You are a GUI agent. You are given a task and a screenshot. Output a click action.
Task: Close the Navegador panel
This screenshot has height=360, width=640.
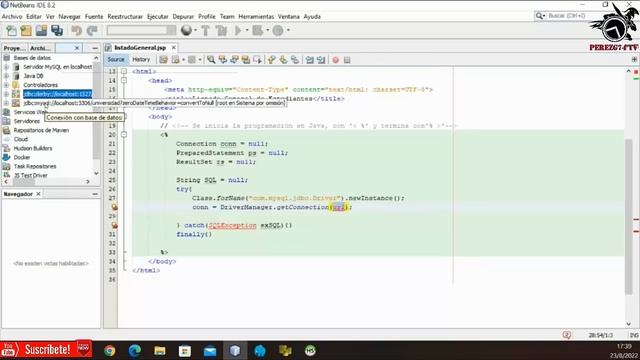38,194
